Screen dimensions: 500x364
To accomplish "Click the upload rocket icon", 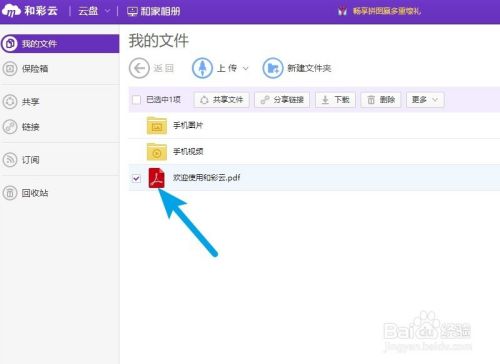I will (x=202, y=68).
